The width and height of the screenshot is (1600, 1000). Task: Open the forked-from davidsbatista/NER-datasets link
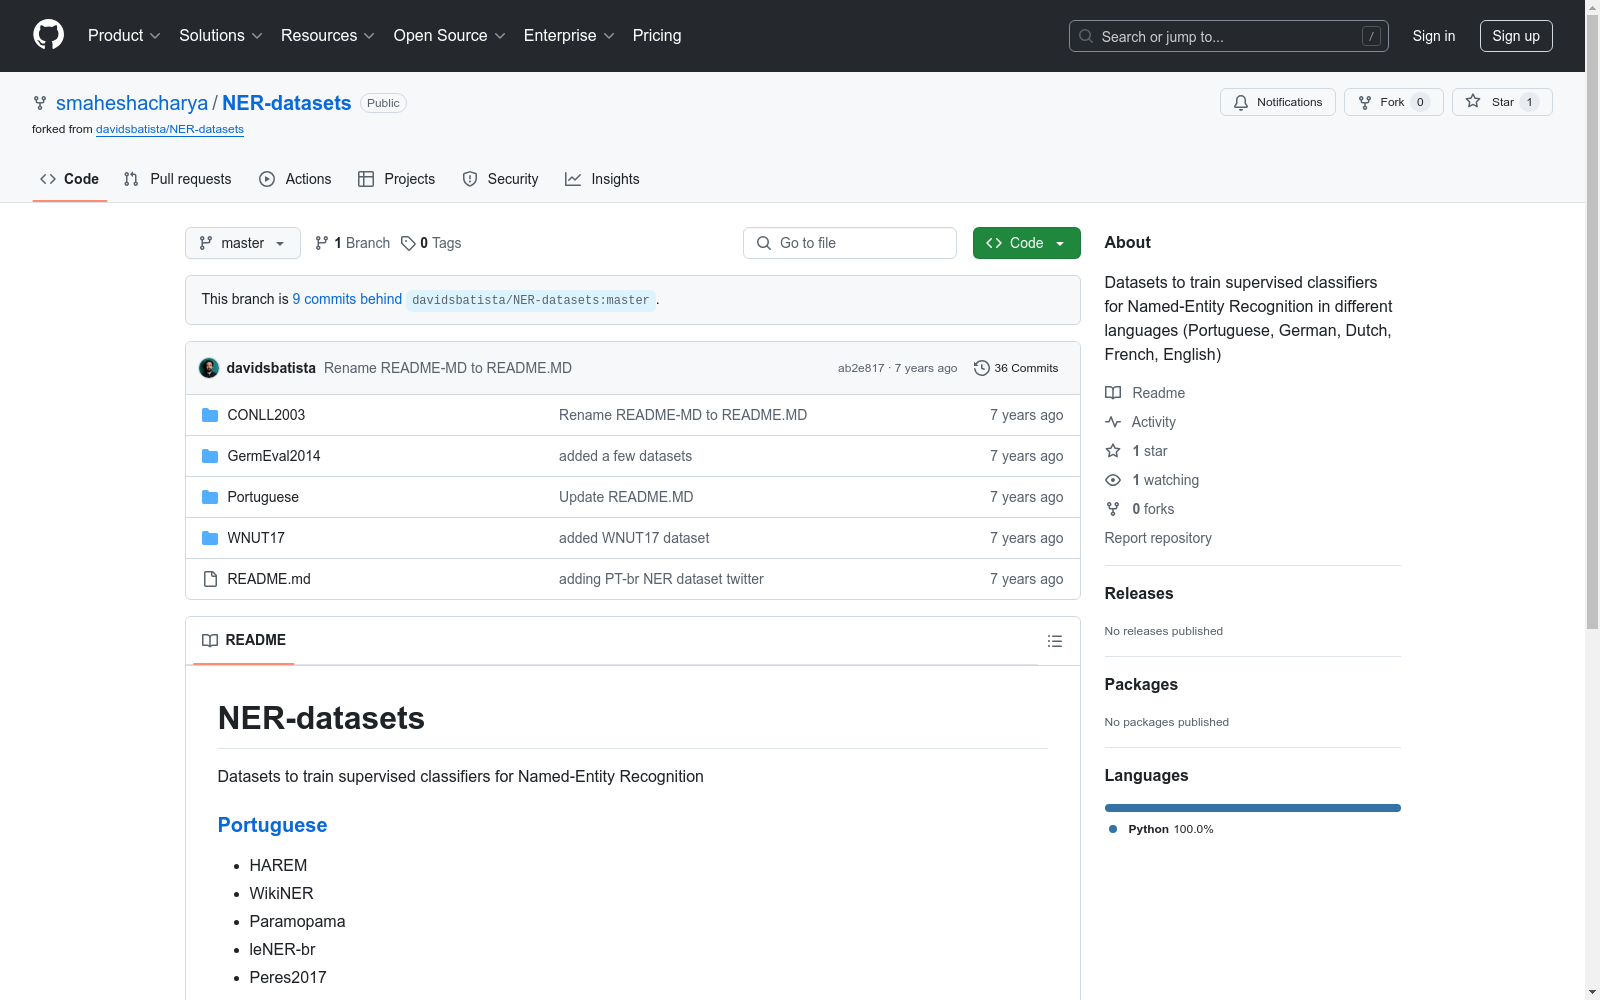170,129
